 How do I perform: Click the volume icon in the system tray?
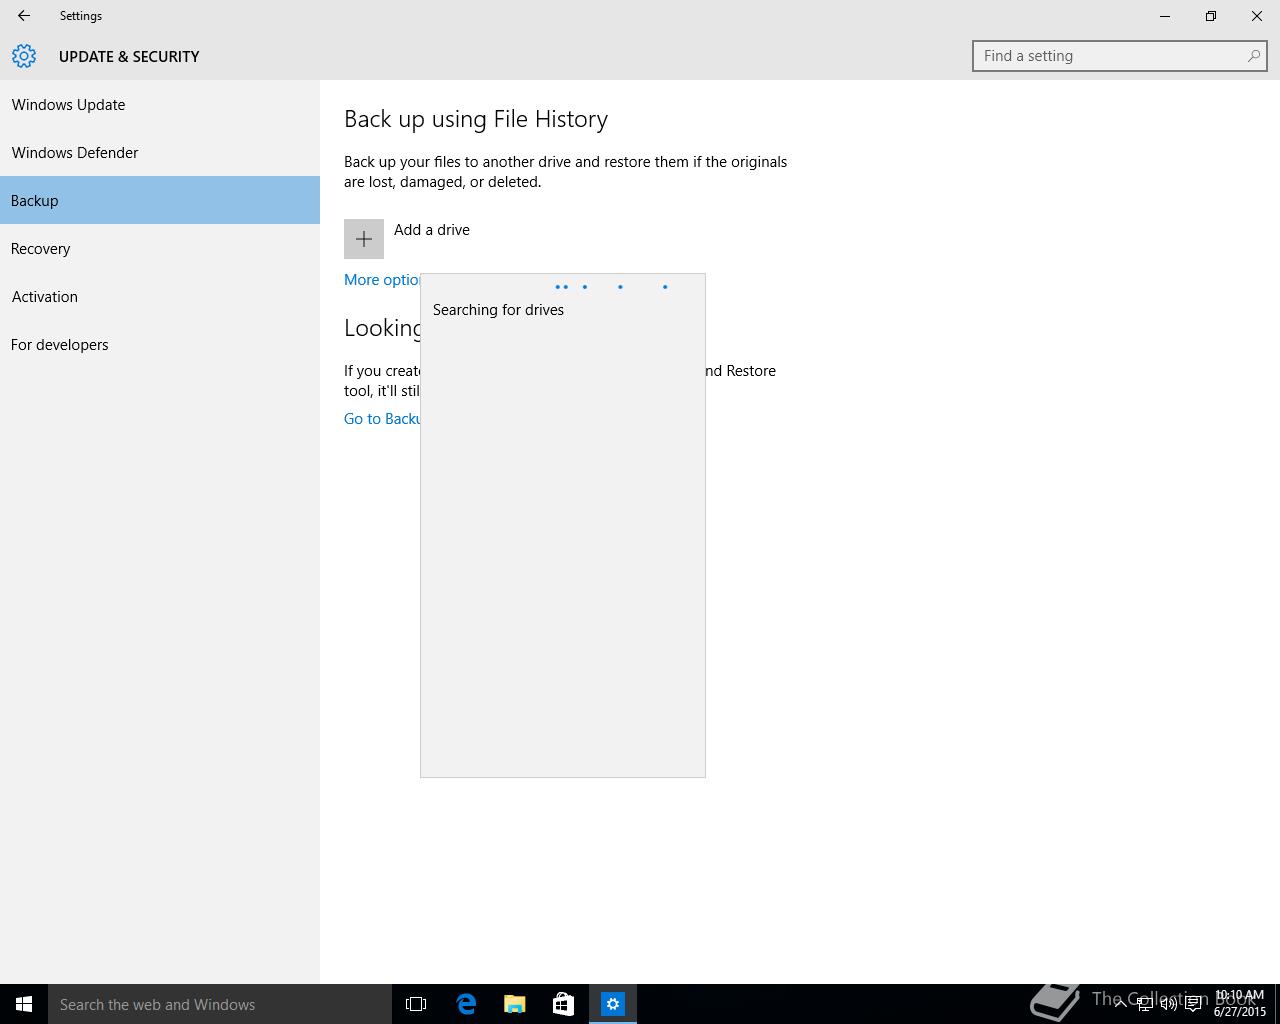[x=1168, y=1005]
